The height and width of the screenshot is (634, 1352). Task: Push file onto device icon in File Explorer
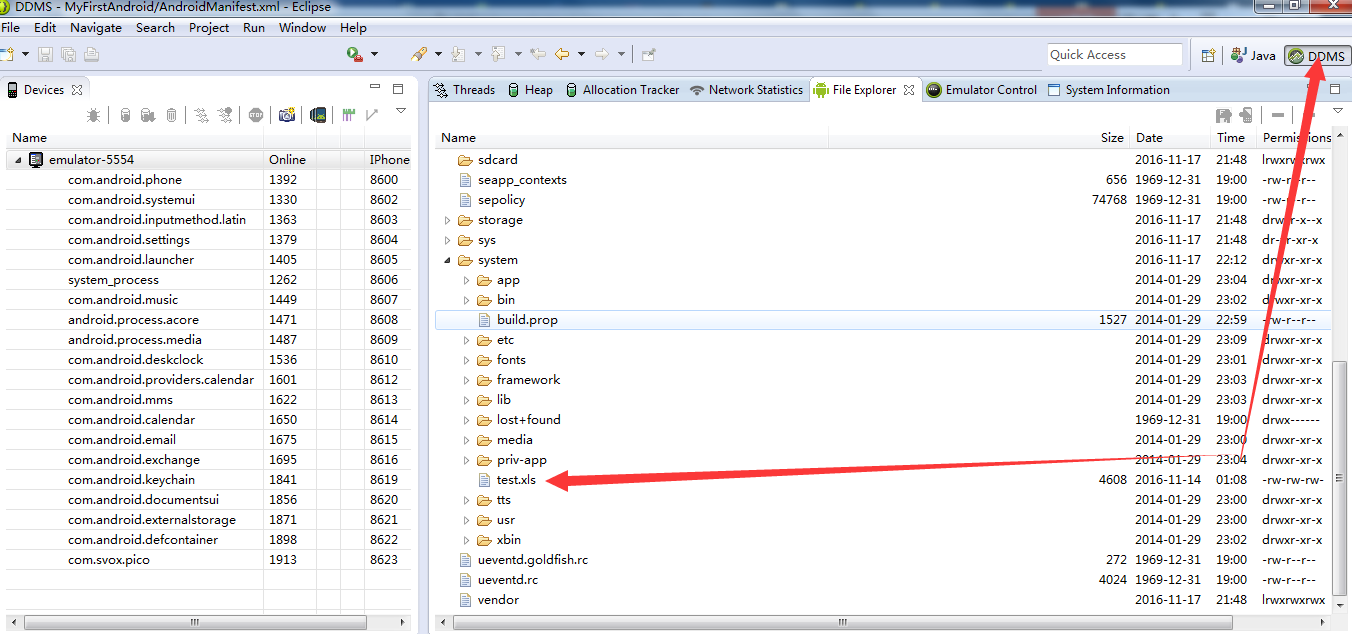(1246, 115)
